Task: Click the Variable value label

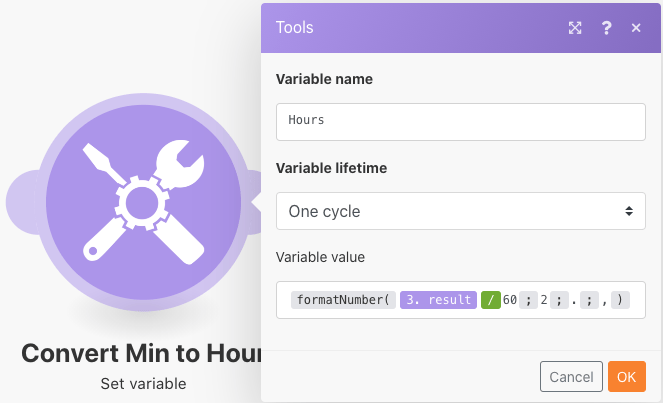Action: tap(320, 257)
